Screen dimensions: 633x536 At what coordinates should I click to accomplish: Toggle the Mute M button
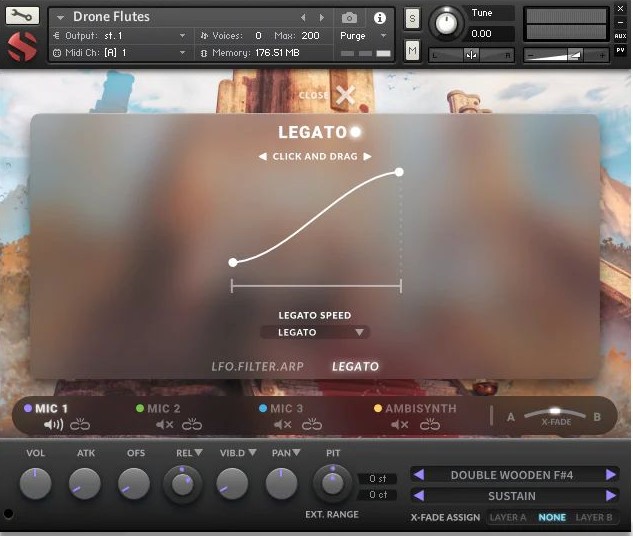[x=412, y=50]
